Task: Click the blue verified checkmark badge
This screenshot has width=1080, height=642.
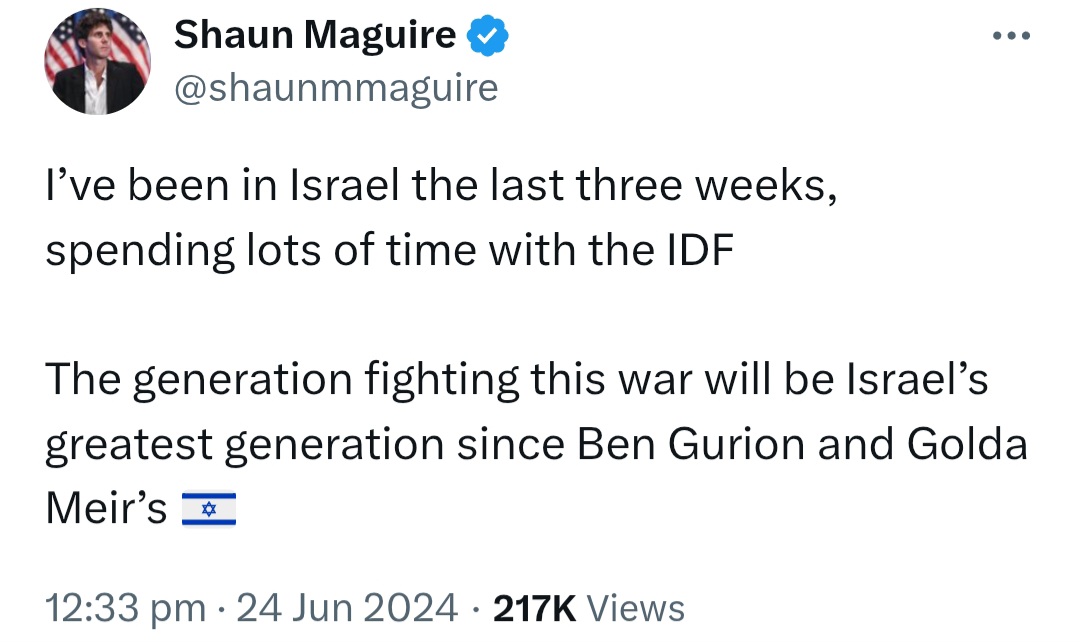Action: pyautogui.click(x=488, y=35)
